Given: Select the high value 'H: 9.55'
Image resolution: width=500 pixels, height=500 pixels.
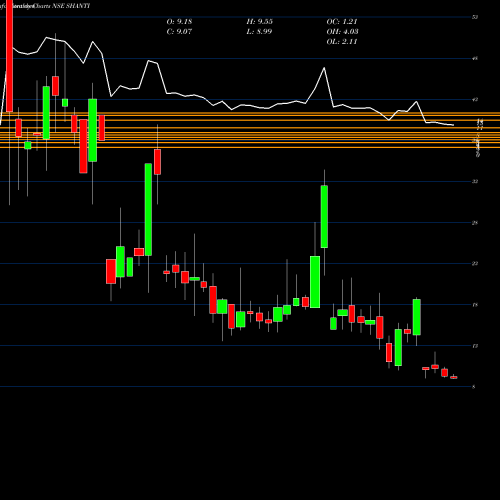Looking at the screenshot, I should click(259, 22).
